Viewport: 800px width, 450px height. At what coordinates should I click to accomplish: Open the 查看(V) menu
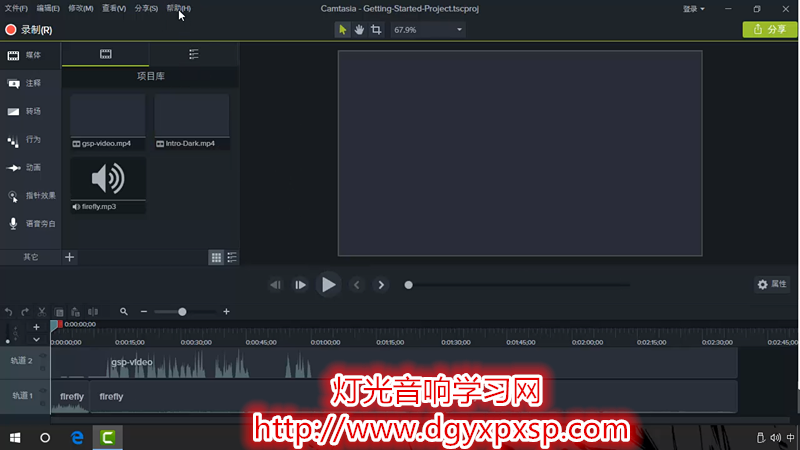(114, 8)
